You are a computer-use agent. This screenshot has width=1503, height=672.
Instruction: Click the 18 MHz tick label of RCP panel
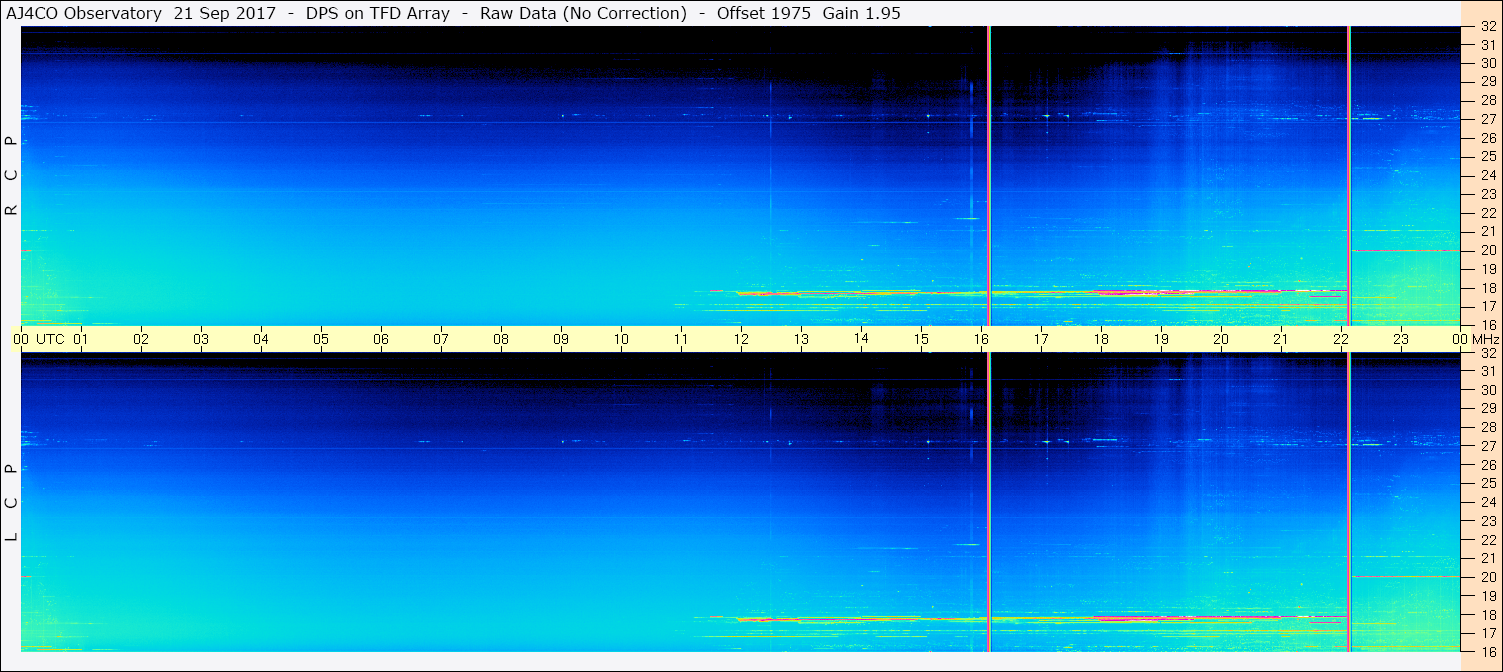[x=1488, y=288]
